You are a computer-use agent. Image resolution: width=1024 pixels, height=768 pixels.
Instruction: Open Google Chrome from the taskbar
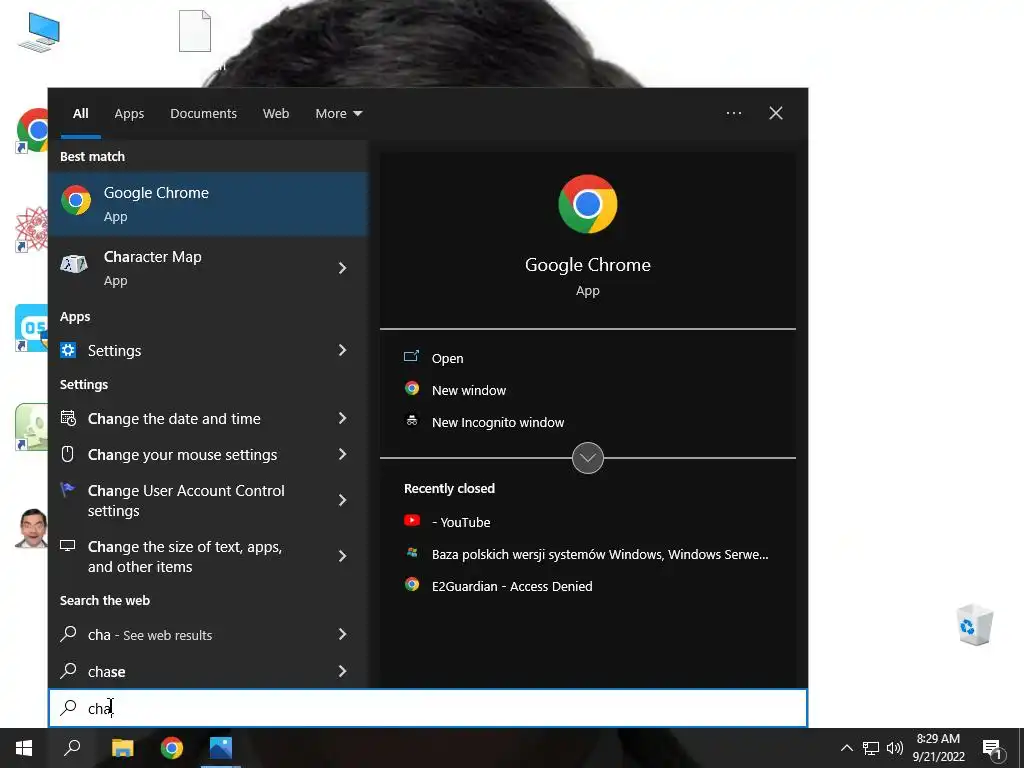172,748
